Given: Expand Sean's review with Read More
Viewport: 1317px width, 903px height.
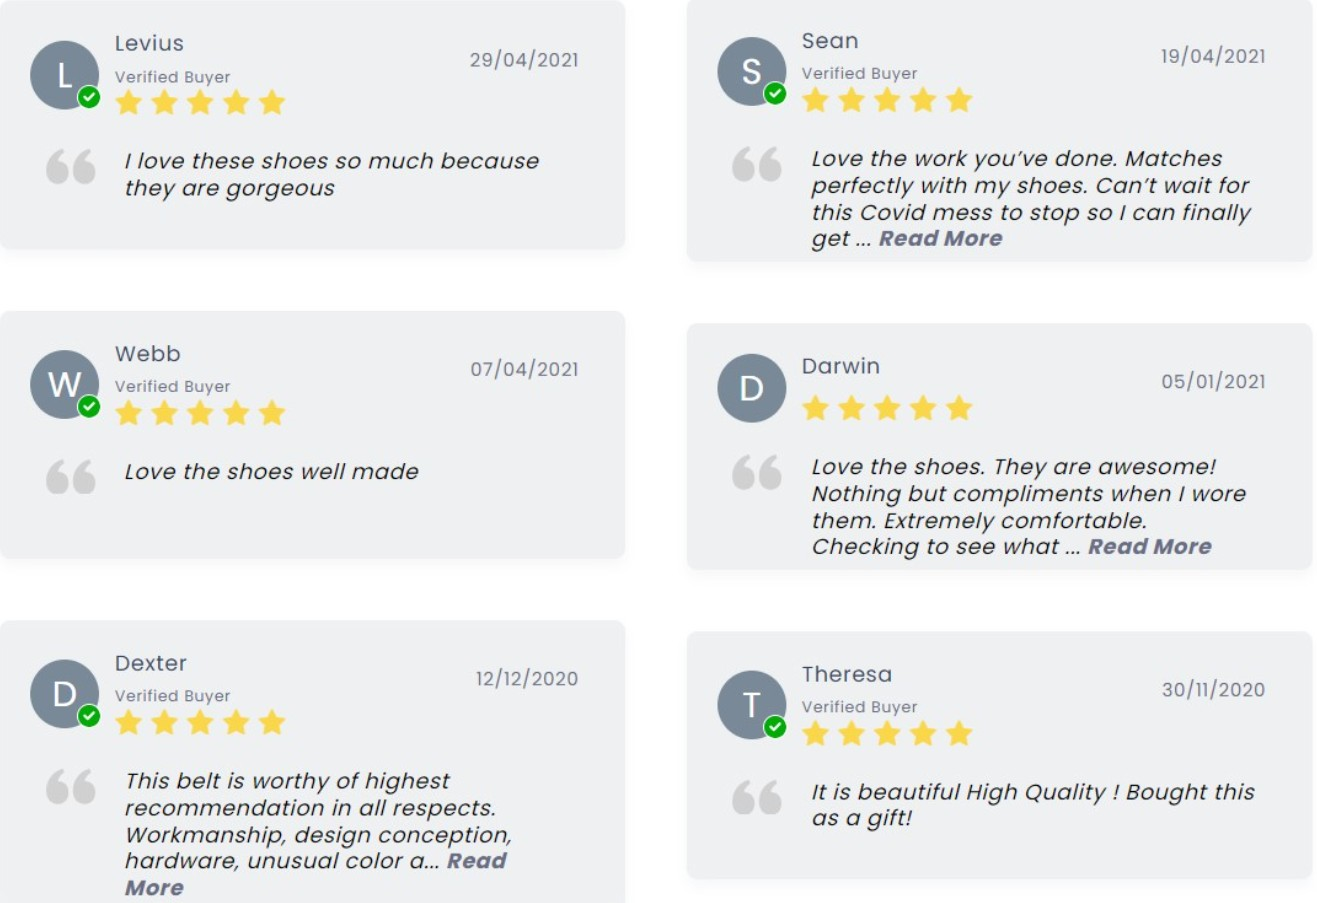Looking at the screenshot, I should click(x=940, y=239).
